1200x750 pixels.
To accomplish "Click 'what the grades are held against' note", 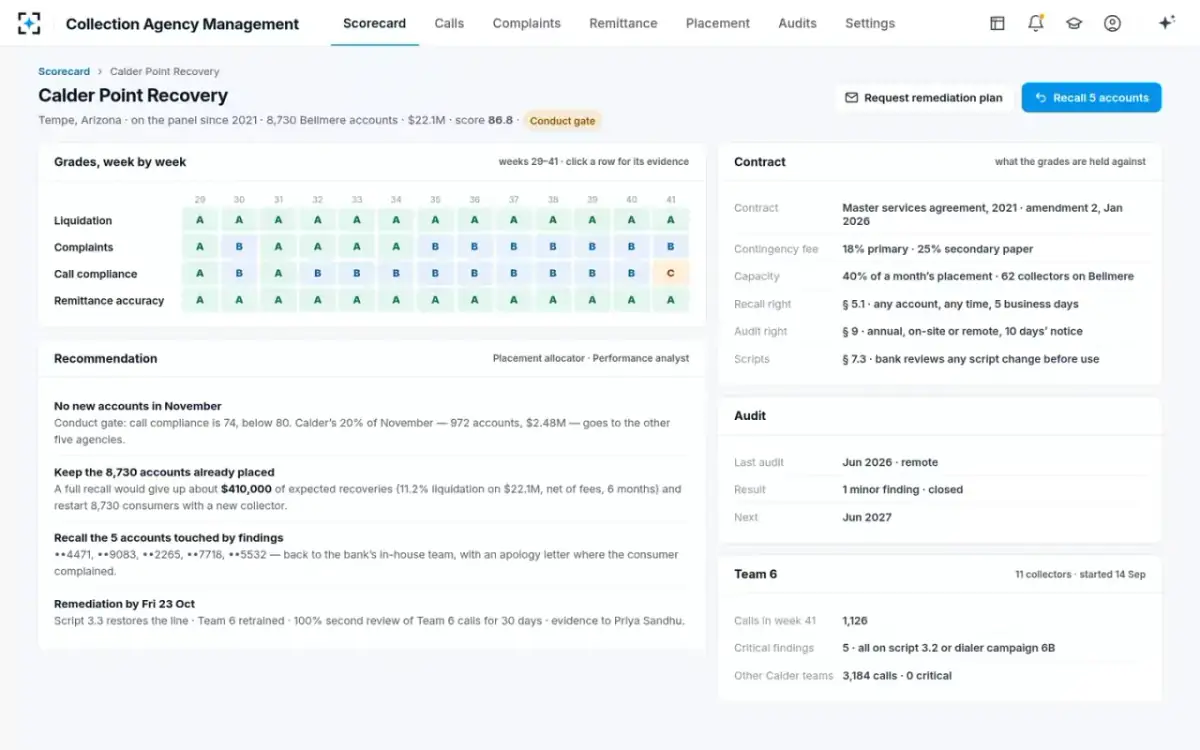I will (1070, 162).
